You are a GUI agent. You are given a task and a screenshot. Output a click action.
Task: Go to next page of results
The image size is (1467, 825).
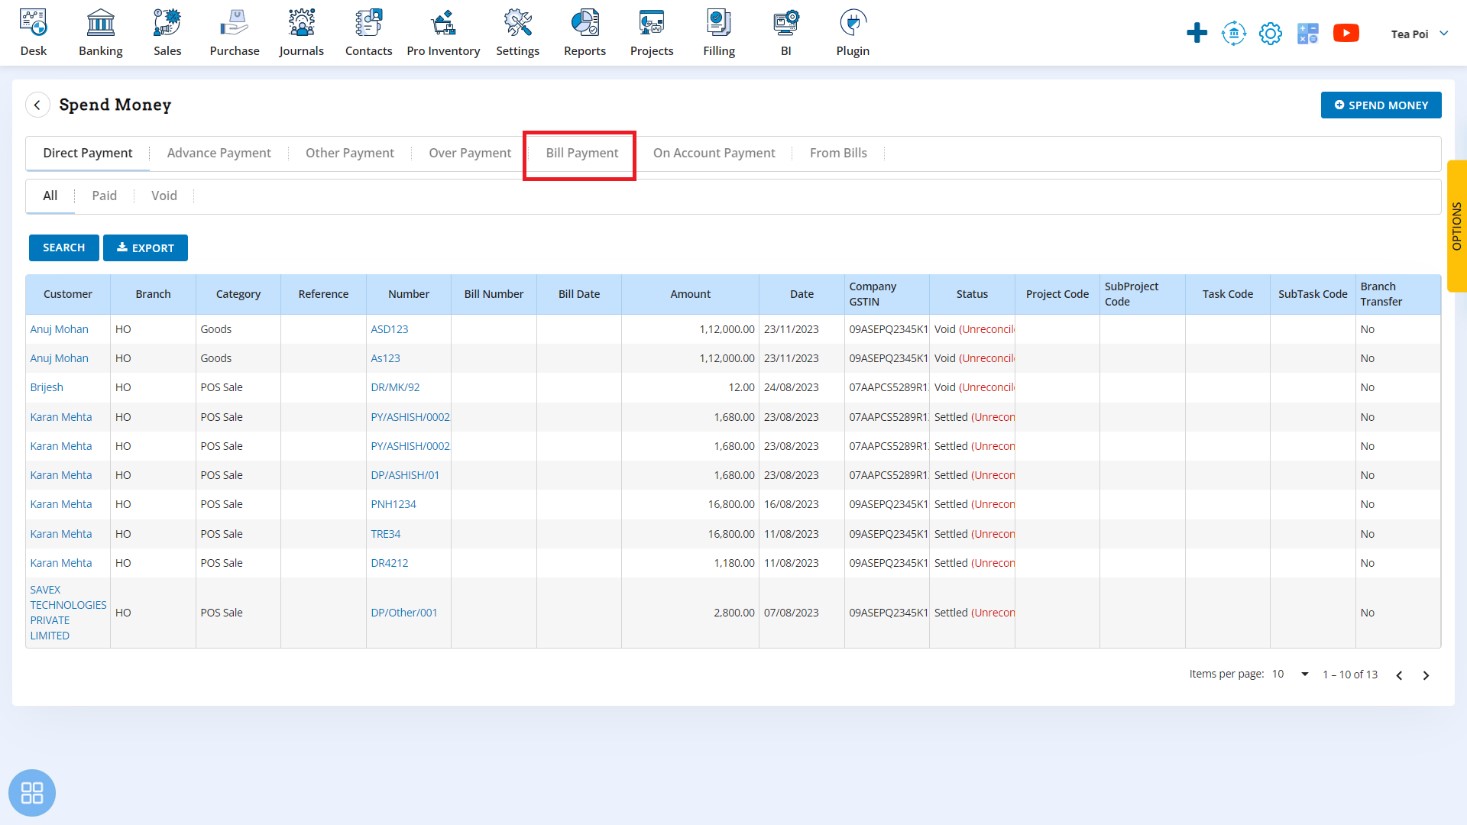click(1426, 675)
